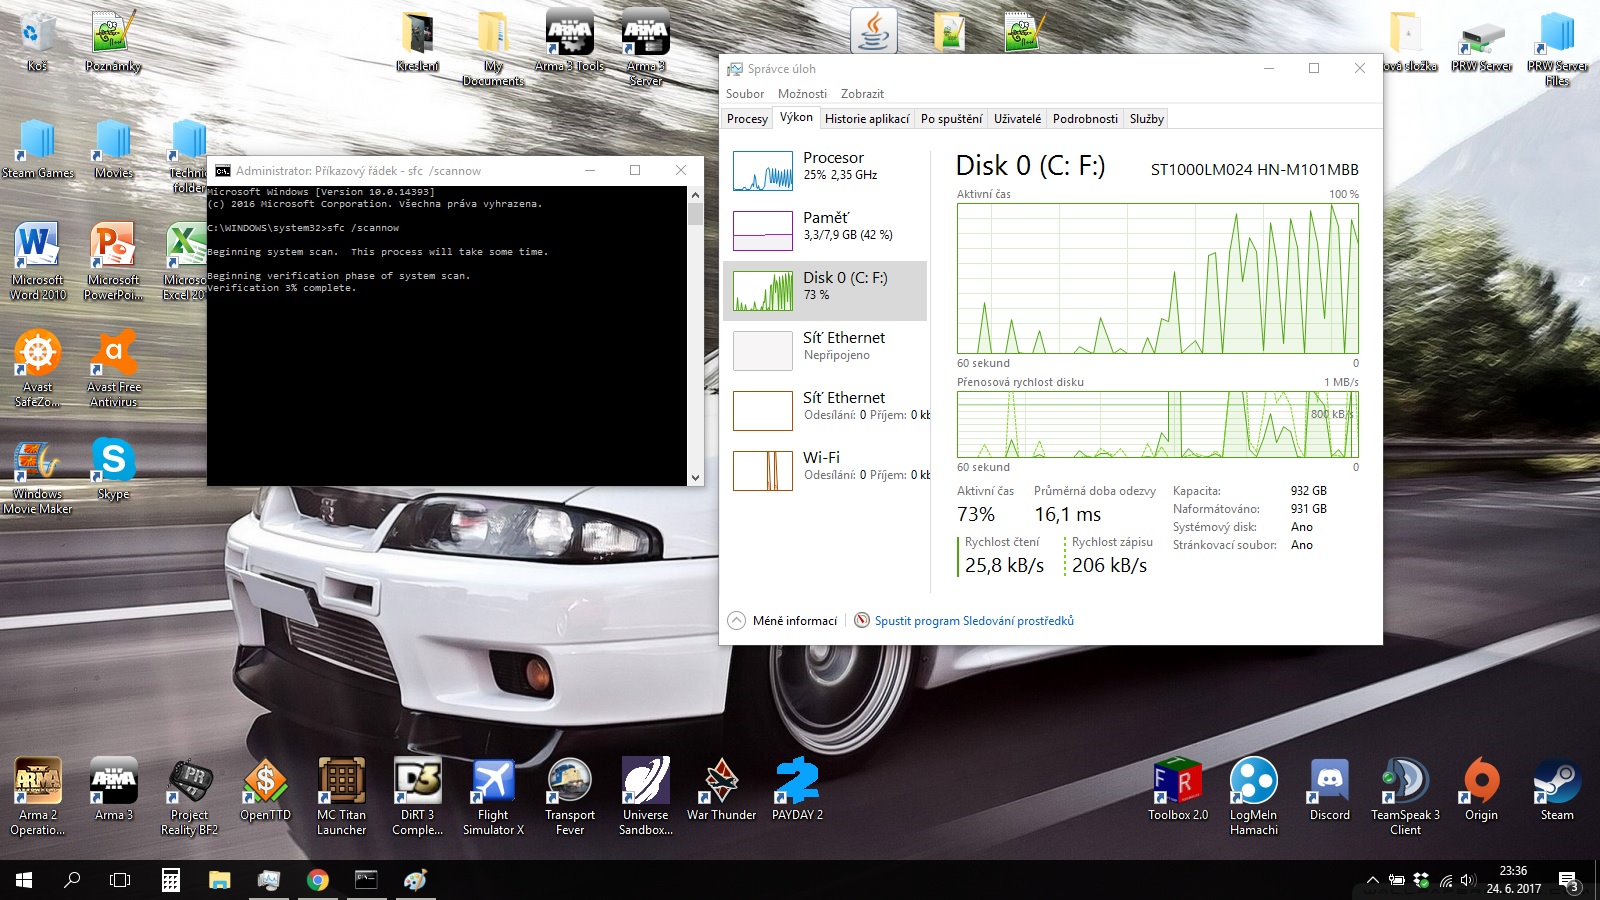This screenshot has height=900, width=1600.
Task: Click the command prompt scroll-down arrow
Action: (695, 478)
